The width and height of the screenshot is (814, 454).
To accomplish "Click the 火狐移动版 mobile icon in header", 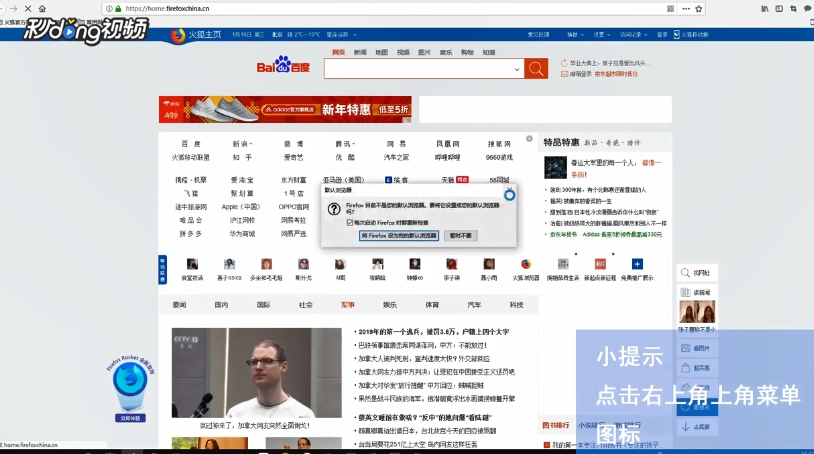I will (676, 35).
